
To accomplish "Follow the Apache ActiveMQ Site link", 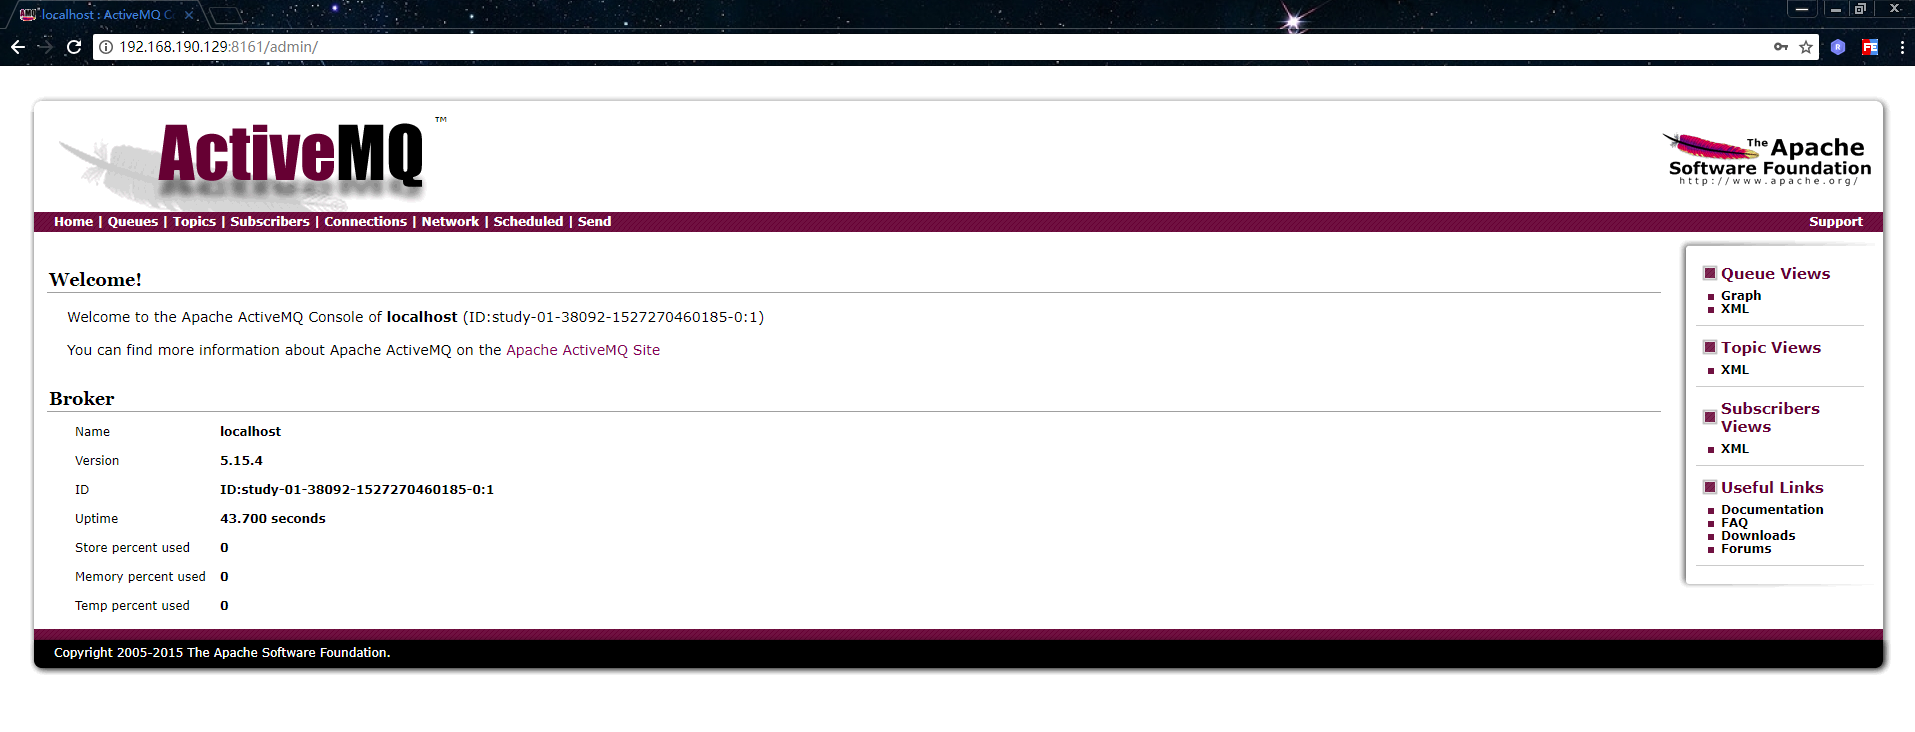I will (x=583, y=350).
